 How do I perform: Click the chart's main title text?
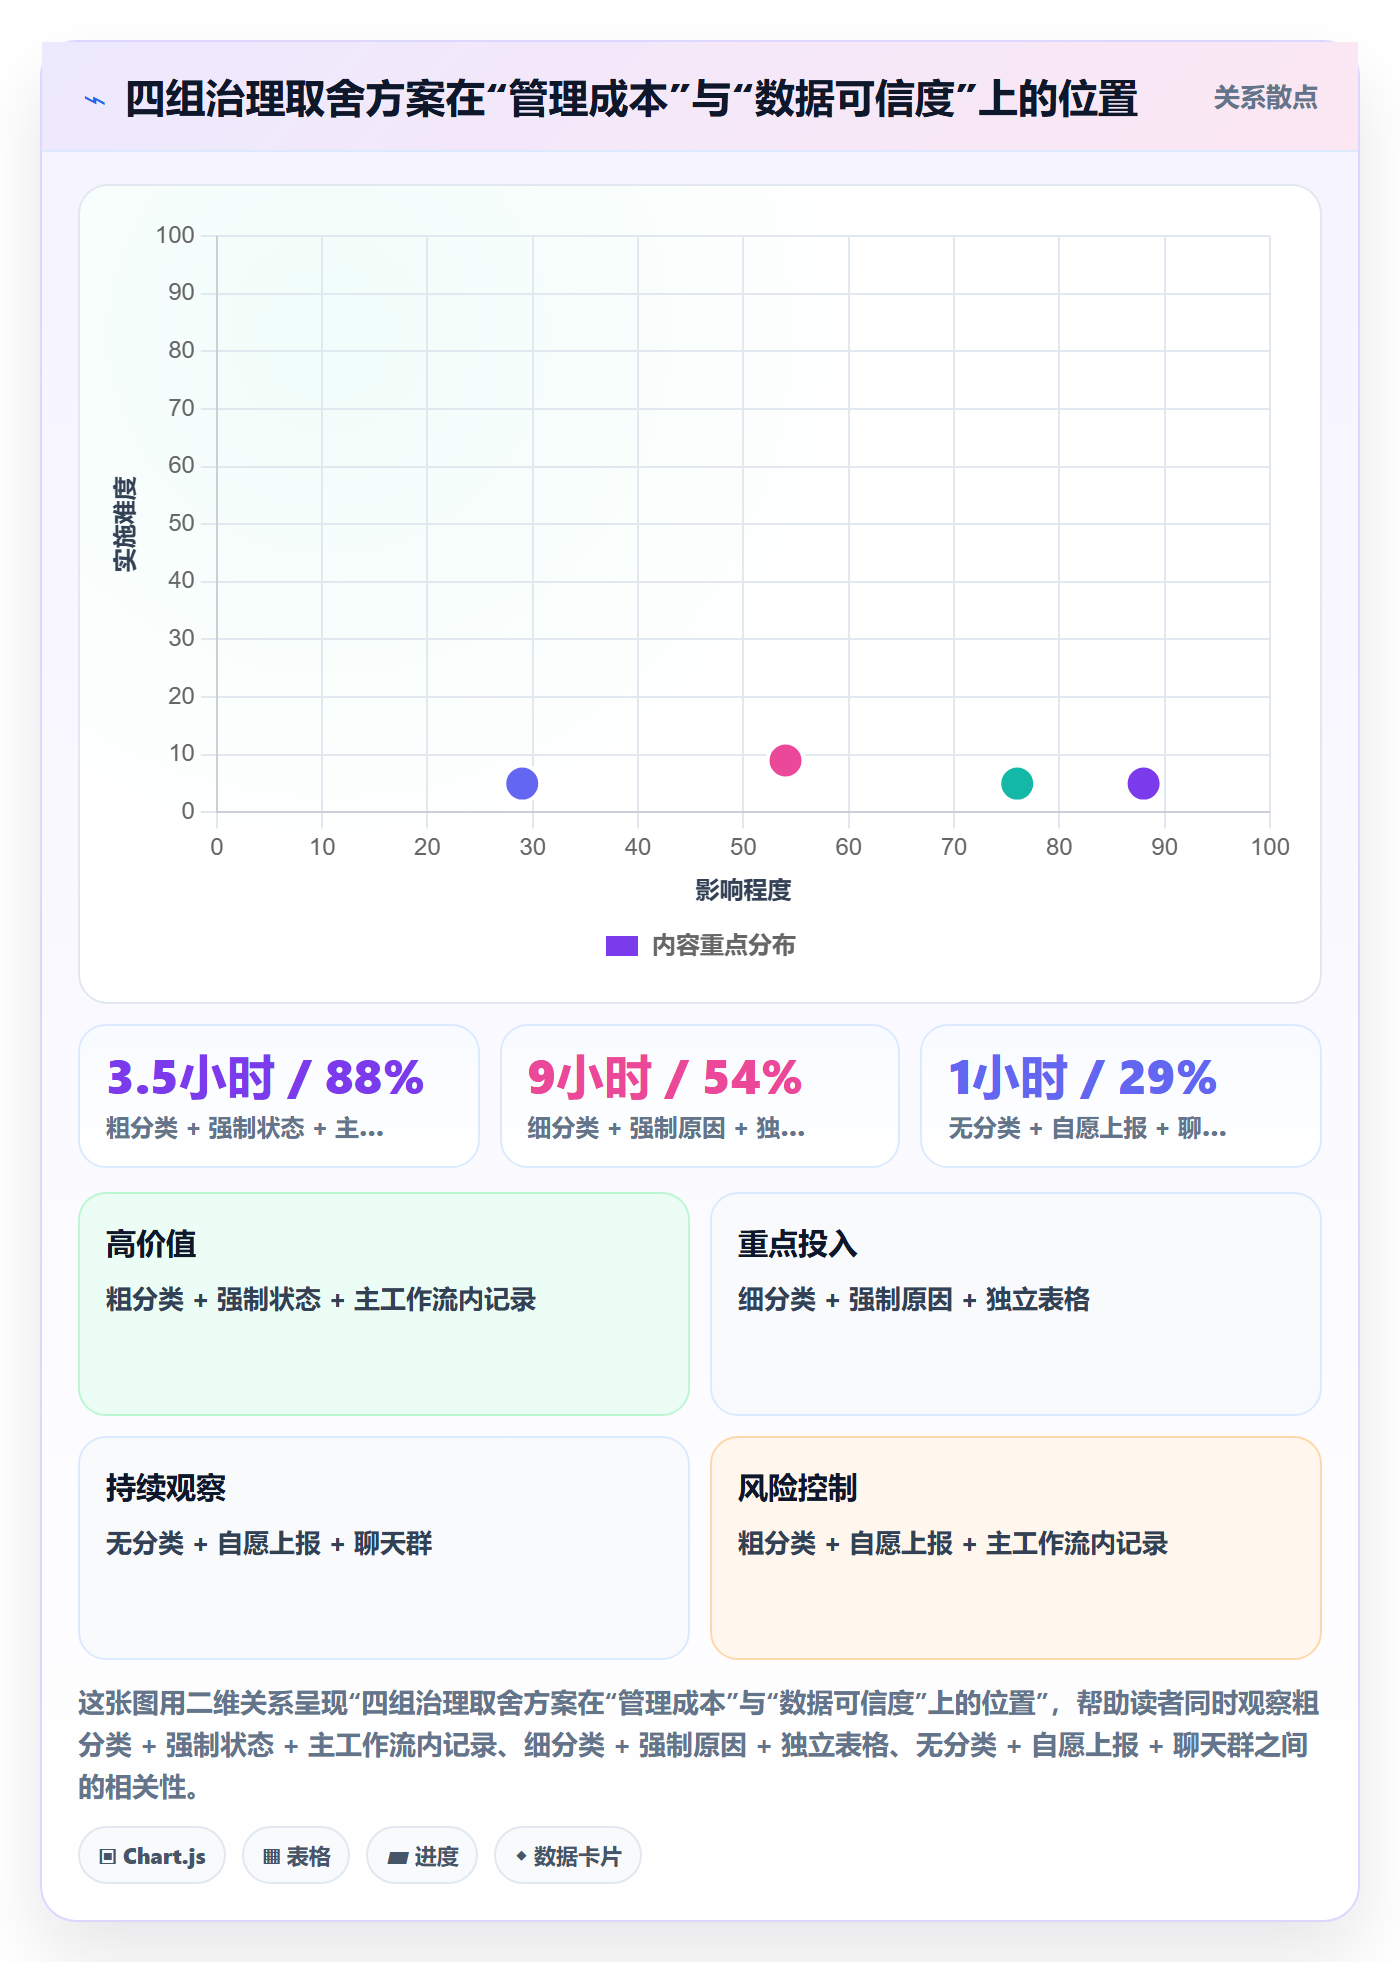point(631,99)
